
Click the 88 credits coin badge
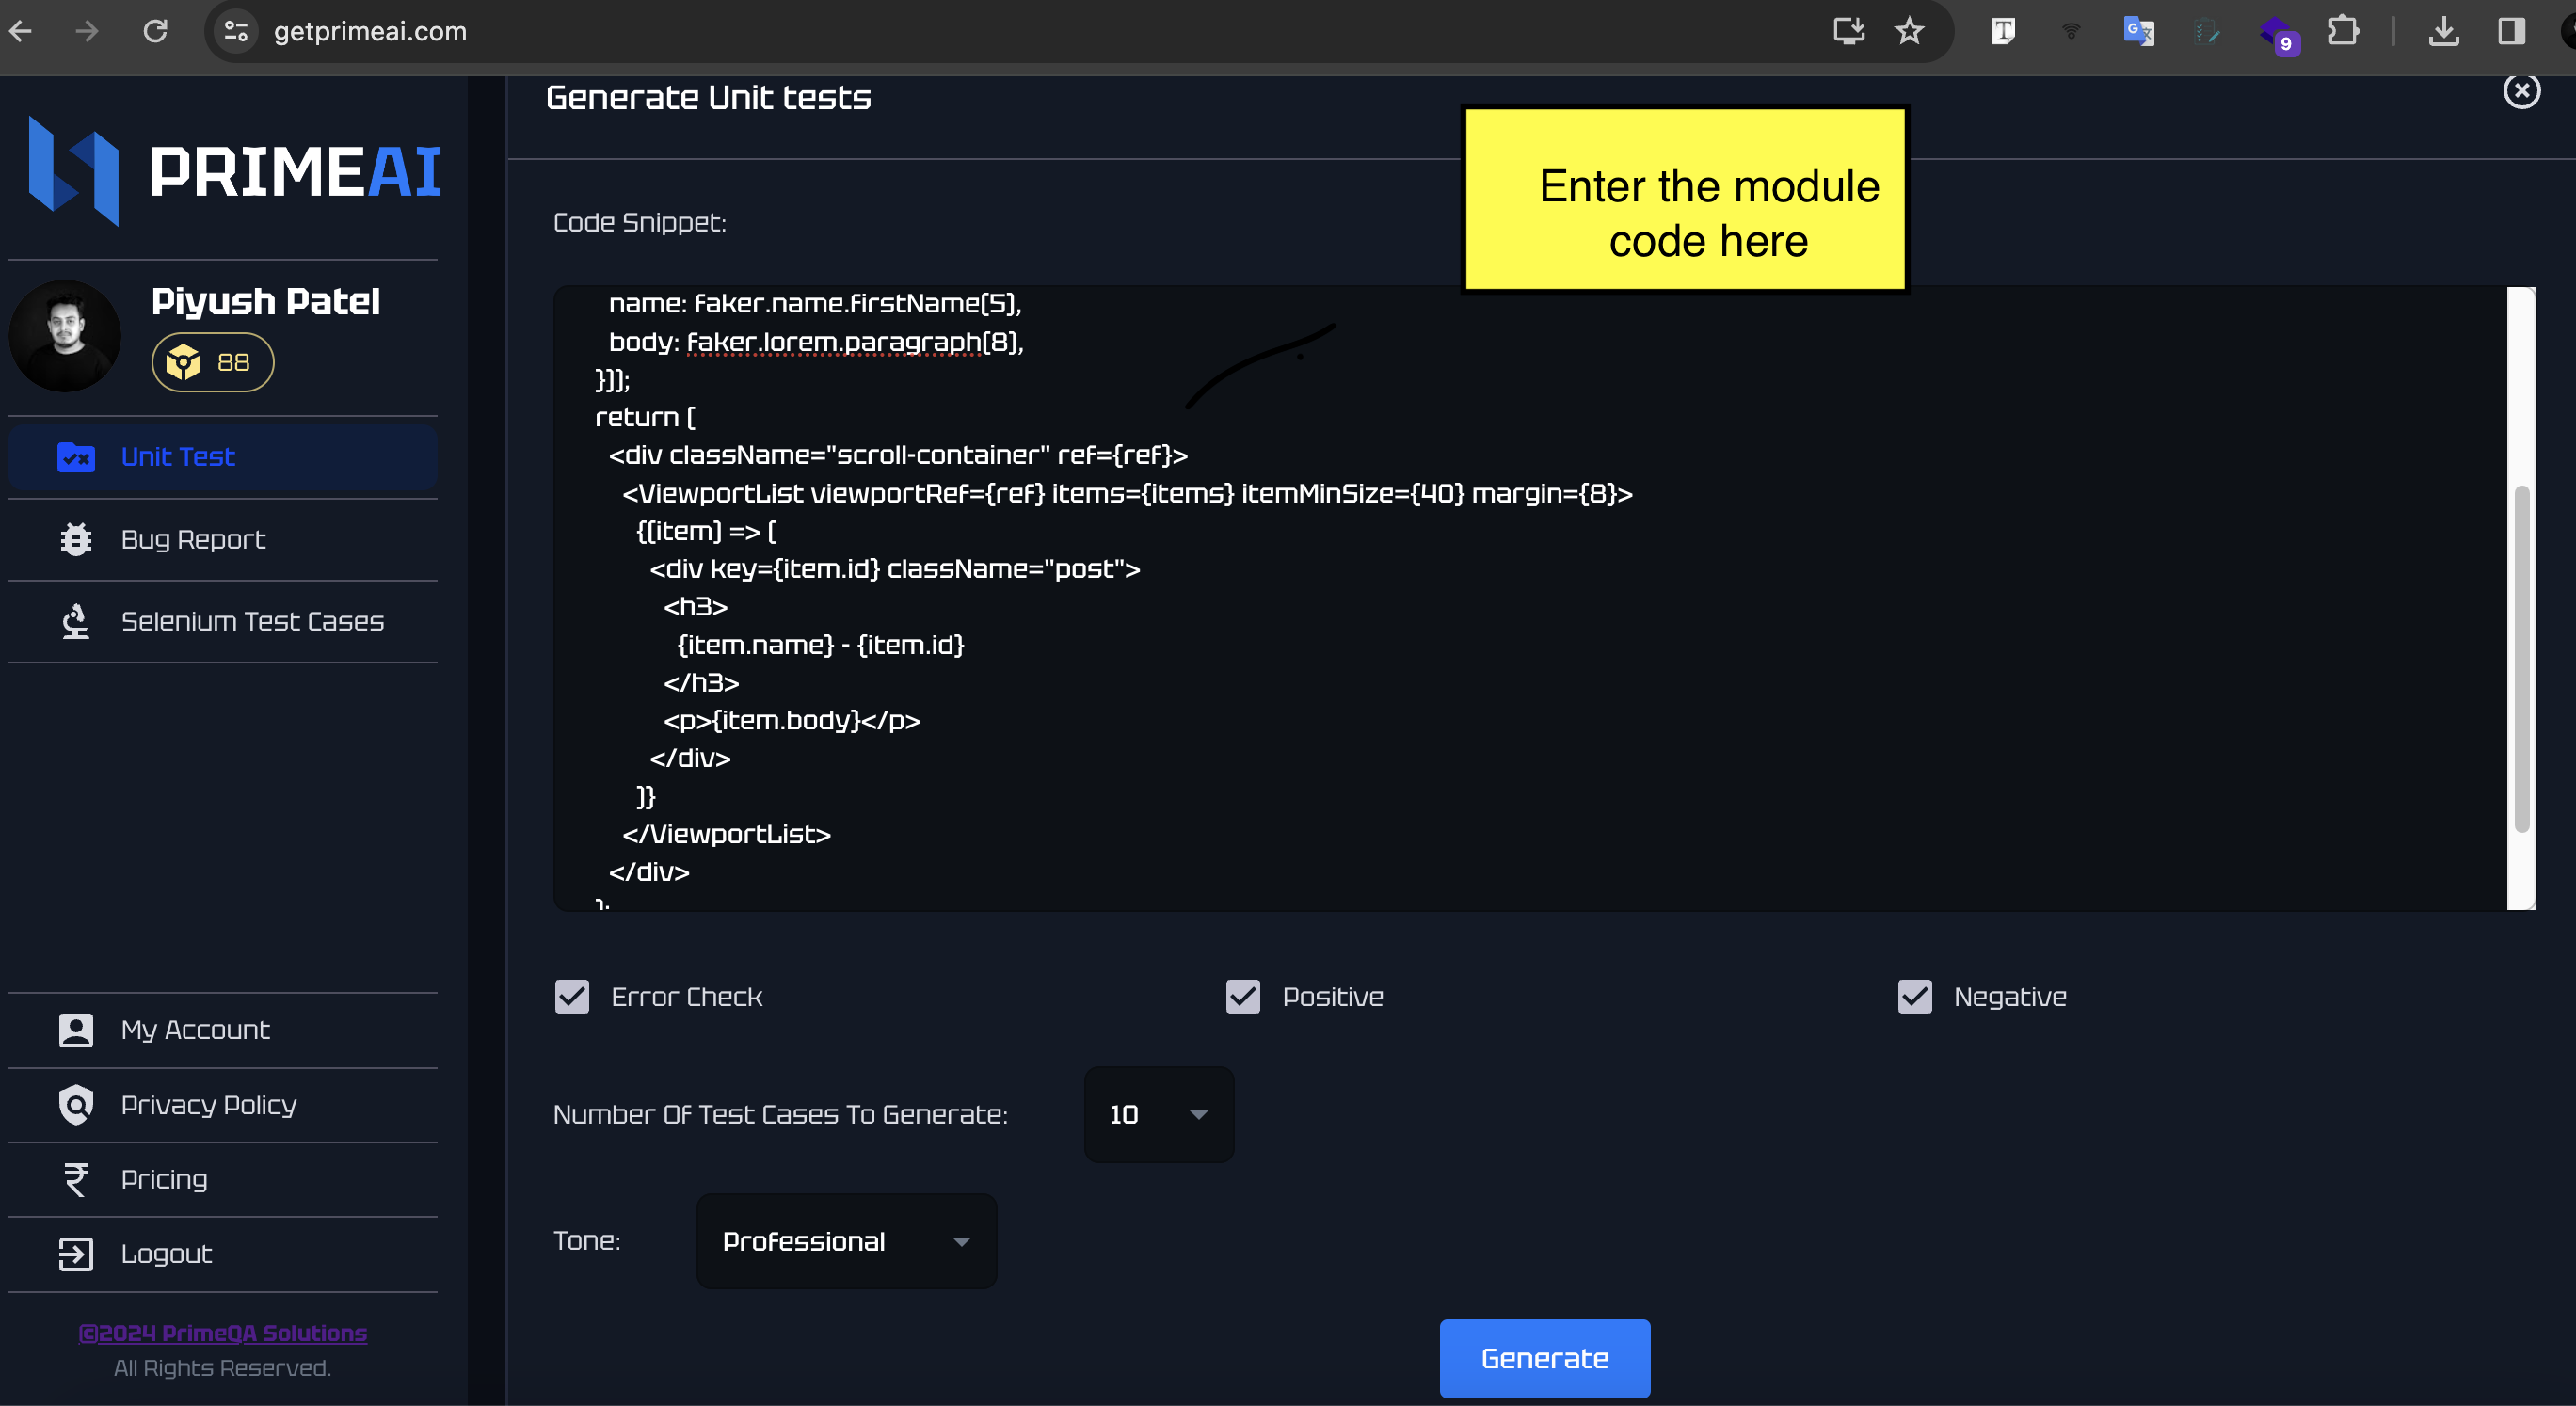tap(212, 362)
